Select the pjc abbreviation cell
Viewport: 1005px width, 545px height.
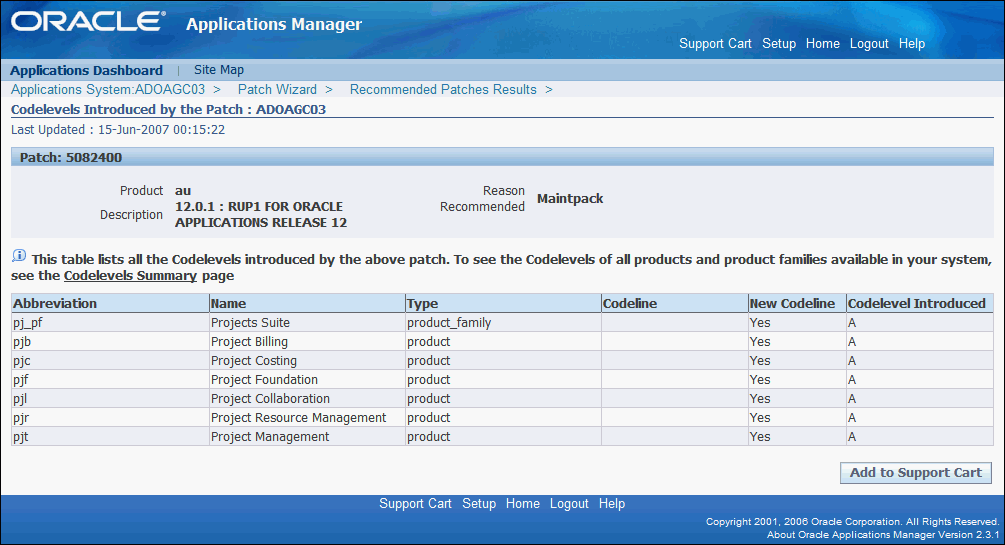pos(110,360)
